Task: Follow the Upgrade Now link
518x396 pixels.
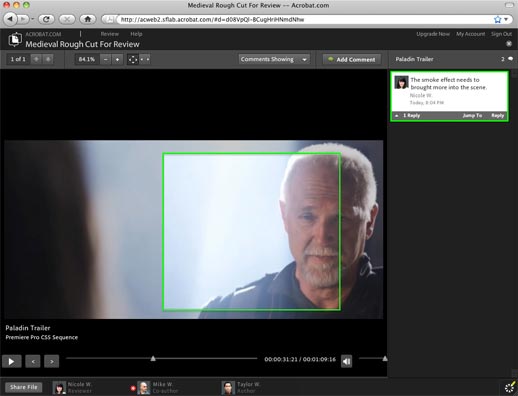Action: tap(433, 34)
